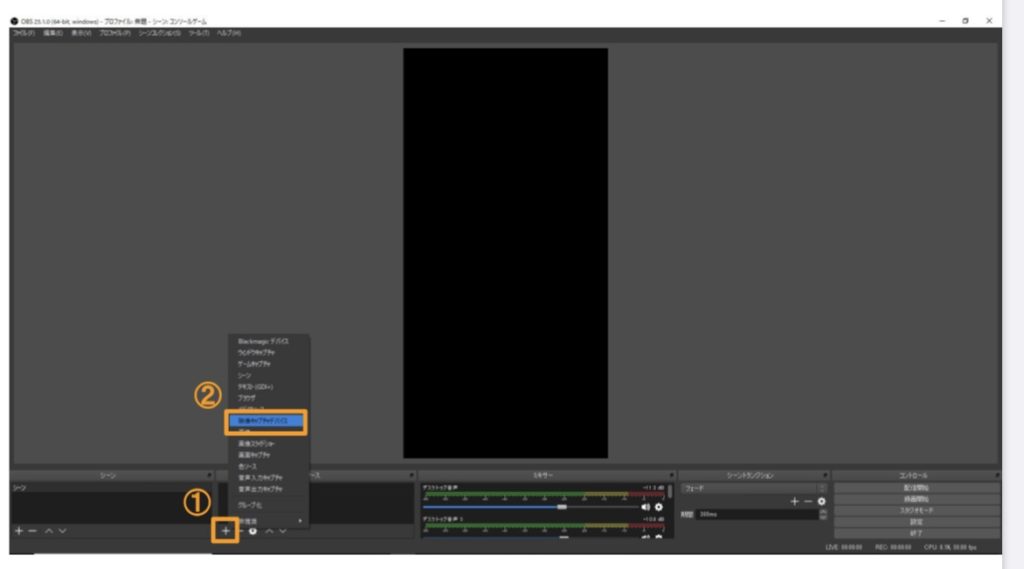Viewport: 1024px width, 569px height.
Task: Minimize the OBS window
Action: click(x=942, y=21)
